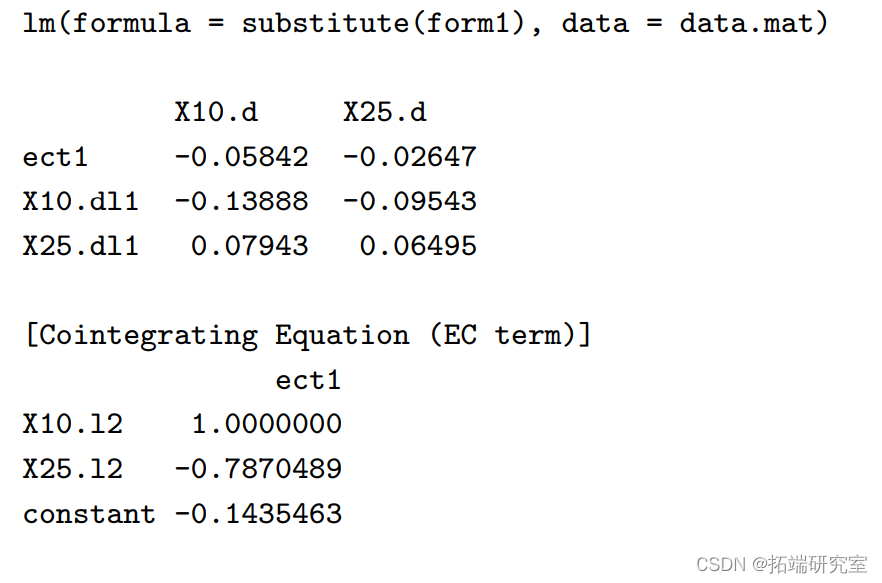
Task: Click the X10.l2 row label
Action: [73, 424]
